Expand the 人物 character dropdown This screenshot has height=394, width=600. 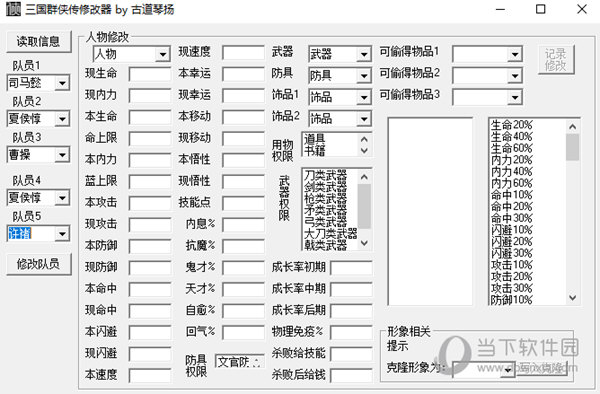tap(163, 54)
